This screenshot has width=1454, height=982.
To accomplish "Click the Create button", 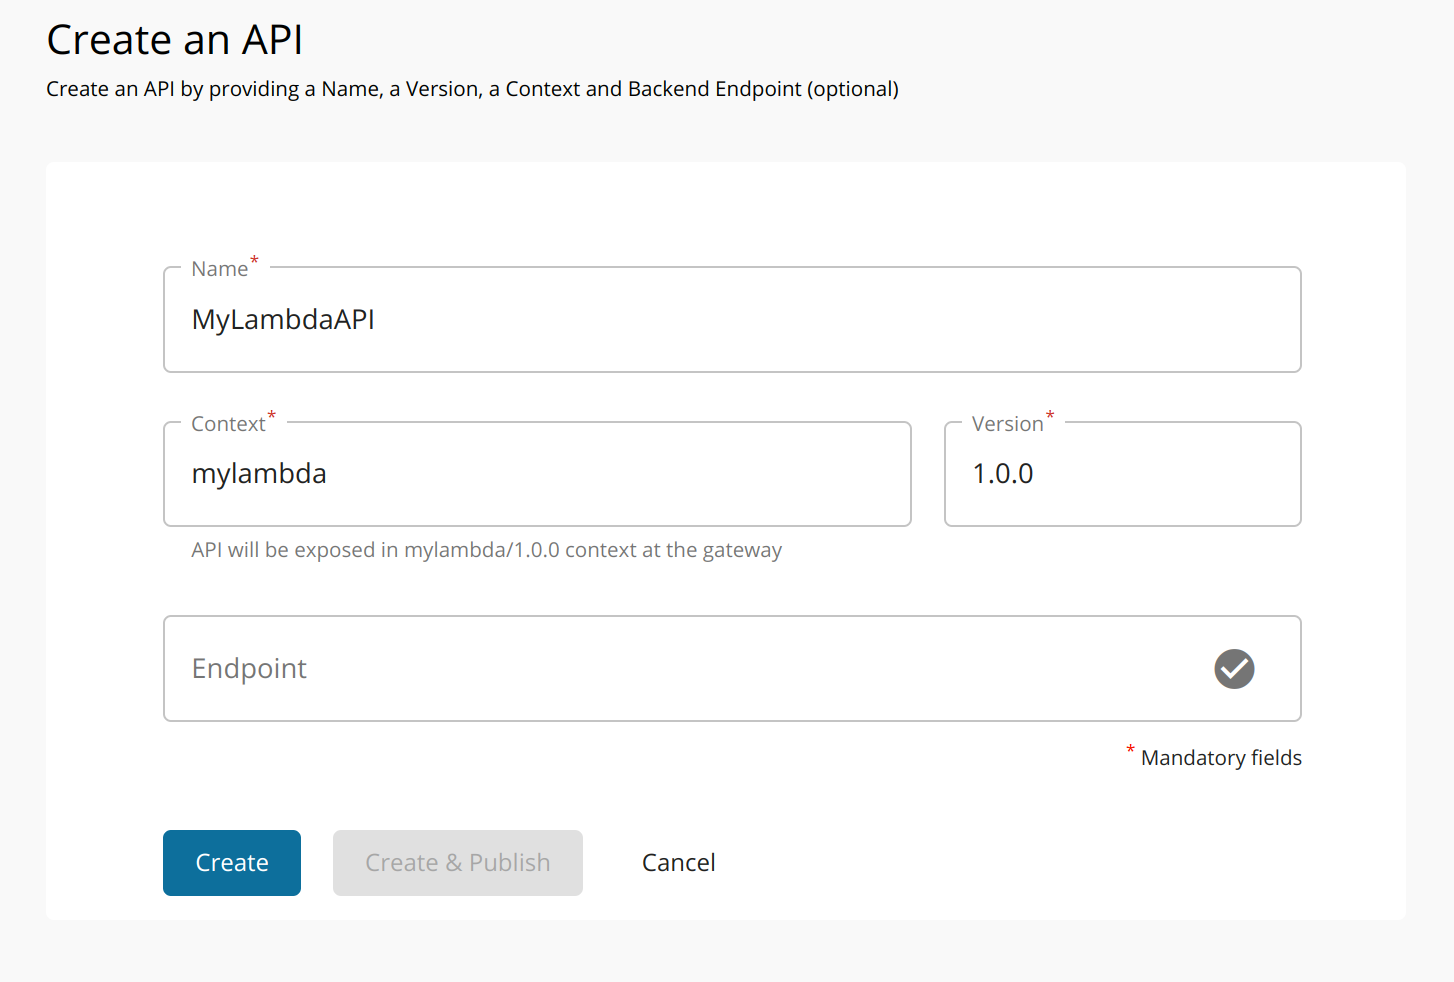I will tap(231, 862).
